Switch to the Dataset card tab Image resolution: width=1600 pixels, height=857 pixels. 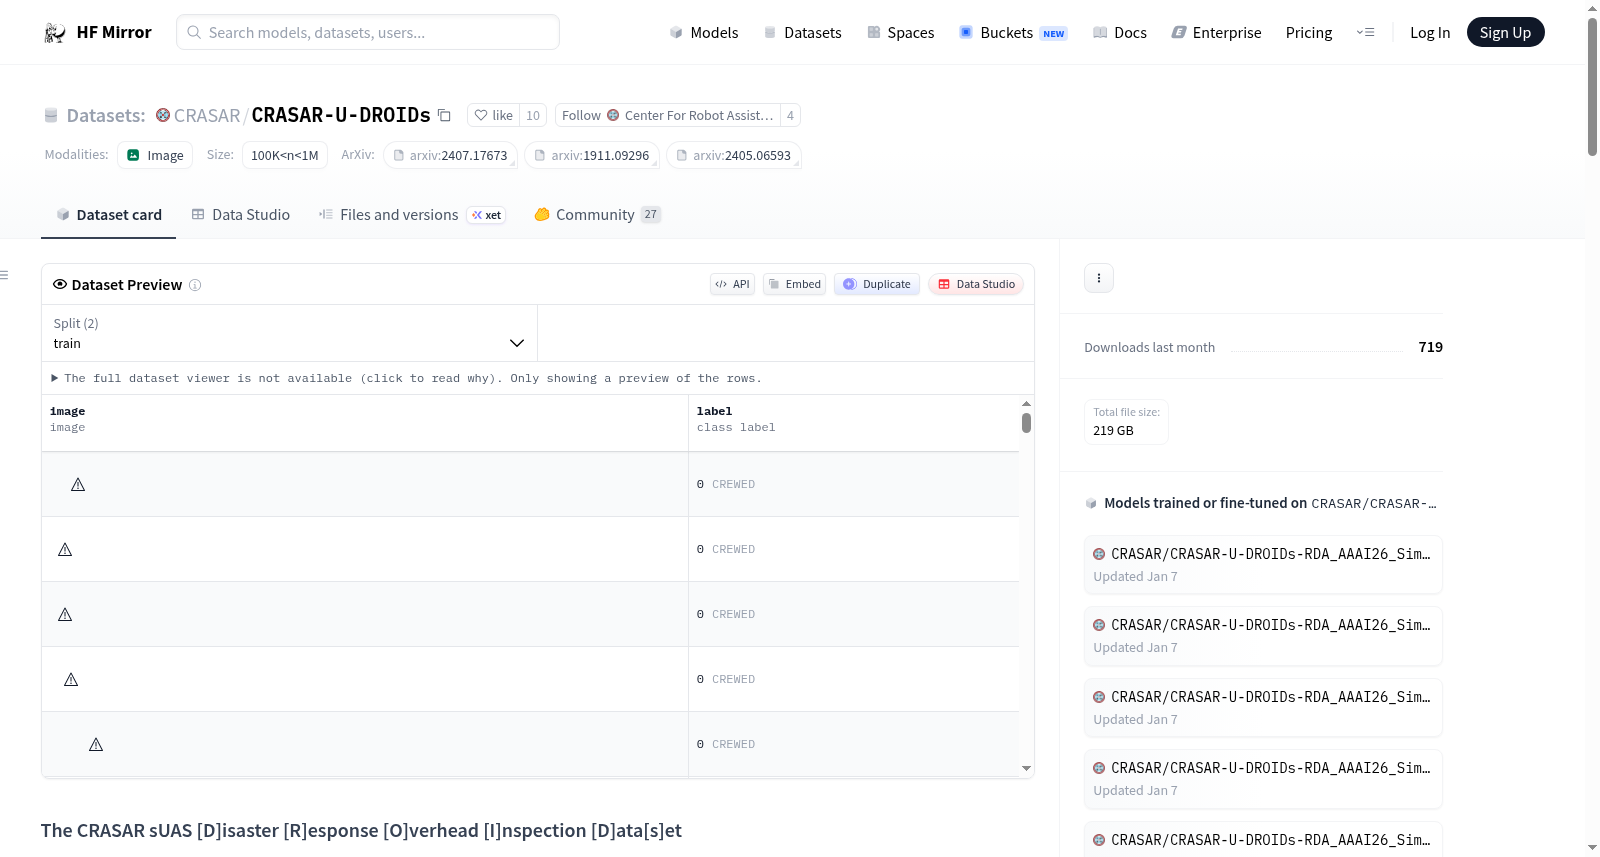tap(109, 215)
